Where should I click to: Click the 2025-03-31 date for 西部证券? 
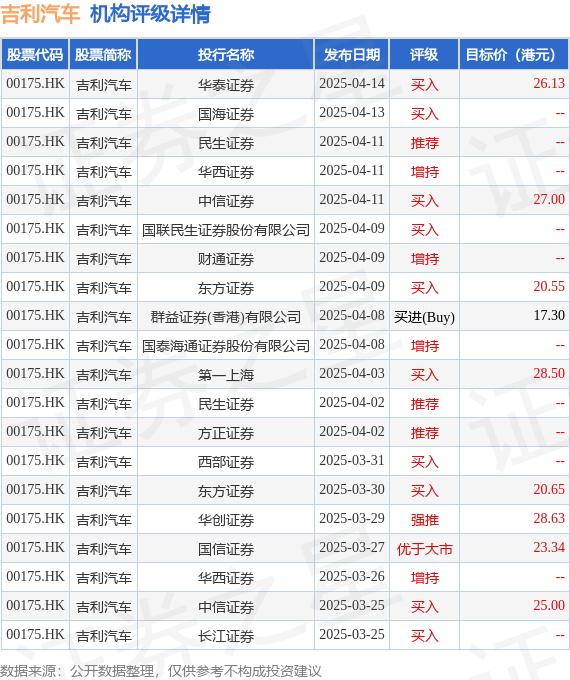pyautogui.click(x=352, y=461)
